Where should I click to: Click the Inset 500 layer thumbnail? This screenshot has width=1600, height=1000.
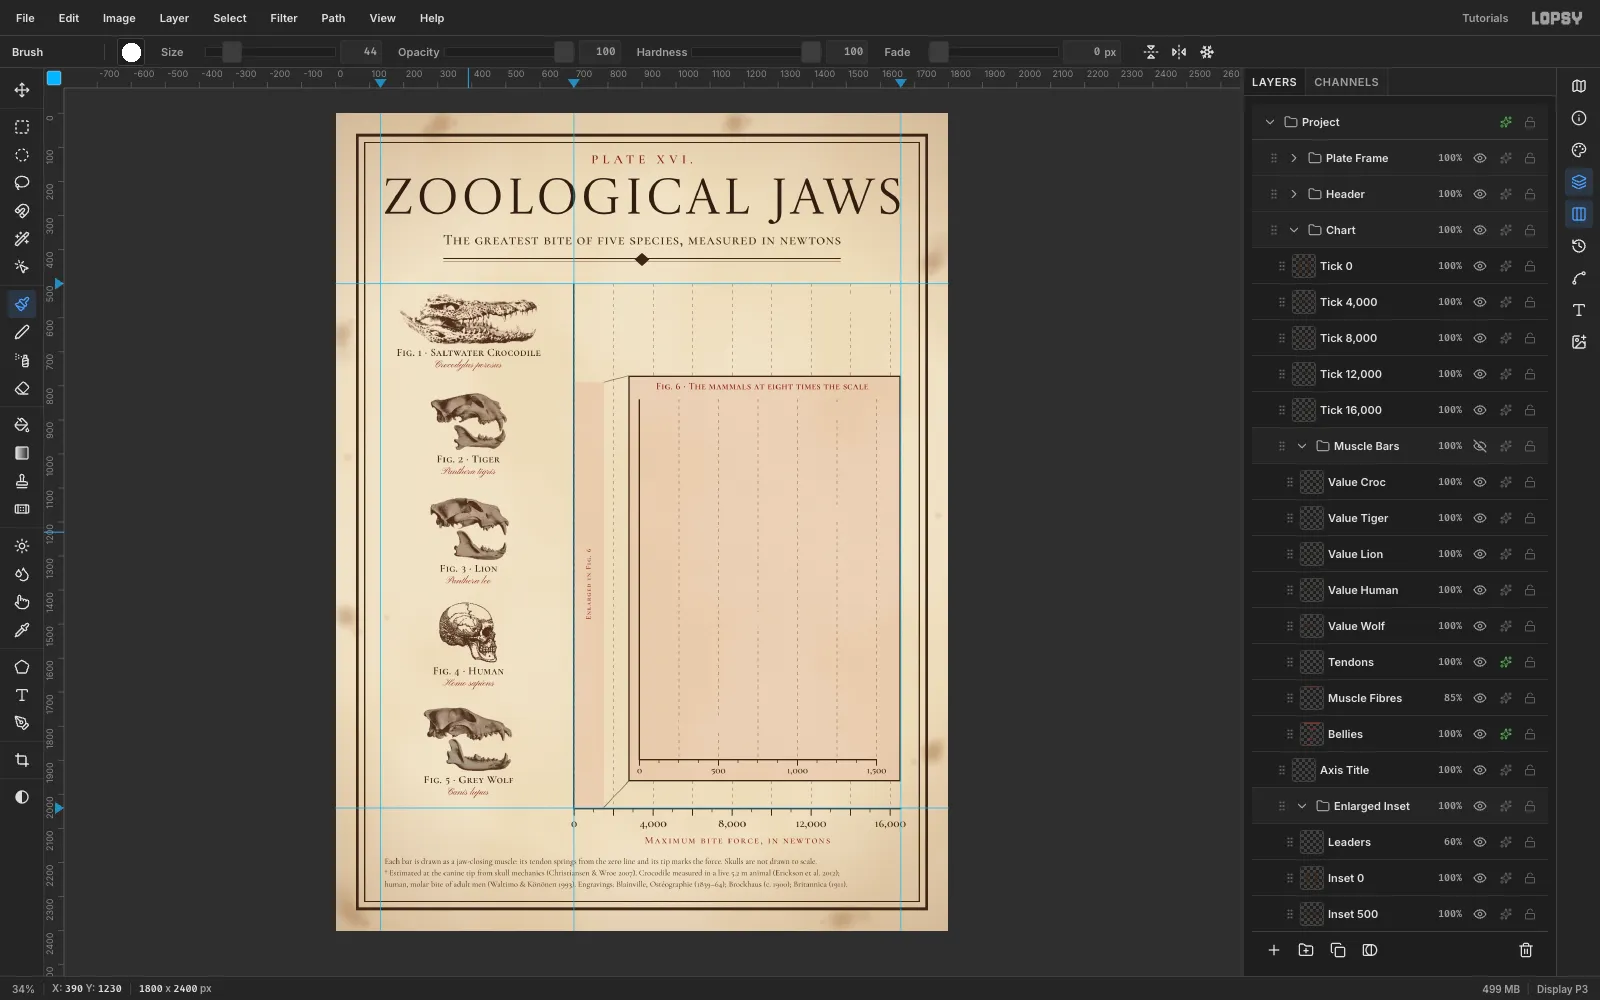click(1312, 914)
